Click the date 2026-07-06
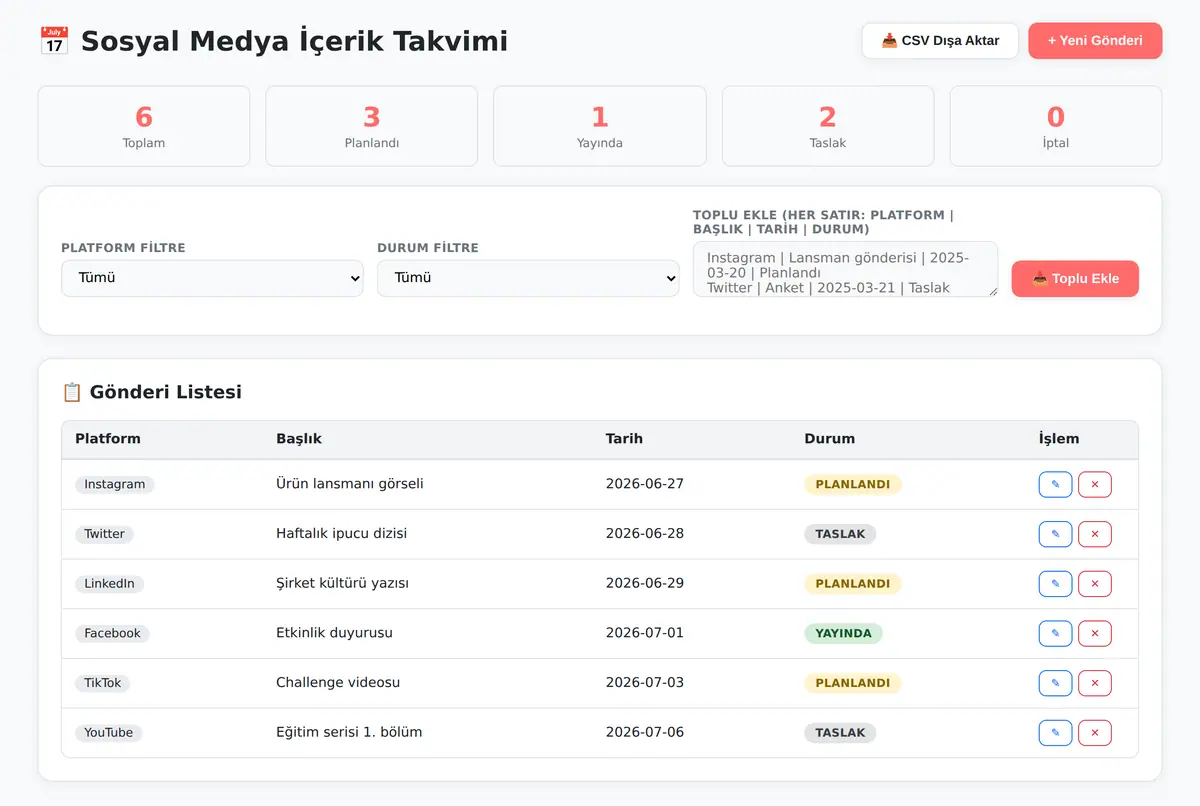Screen dimensions: 1200x806 (645, 733)
